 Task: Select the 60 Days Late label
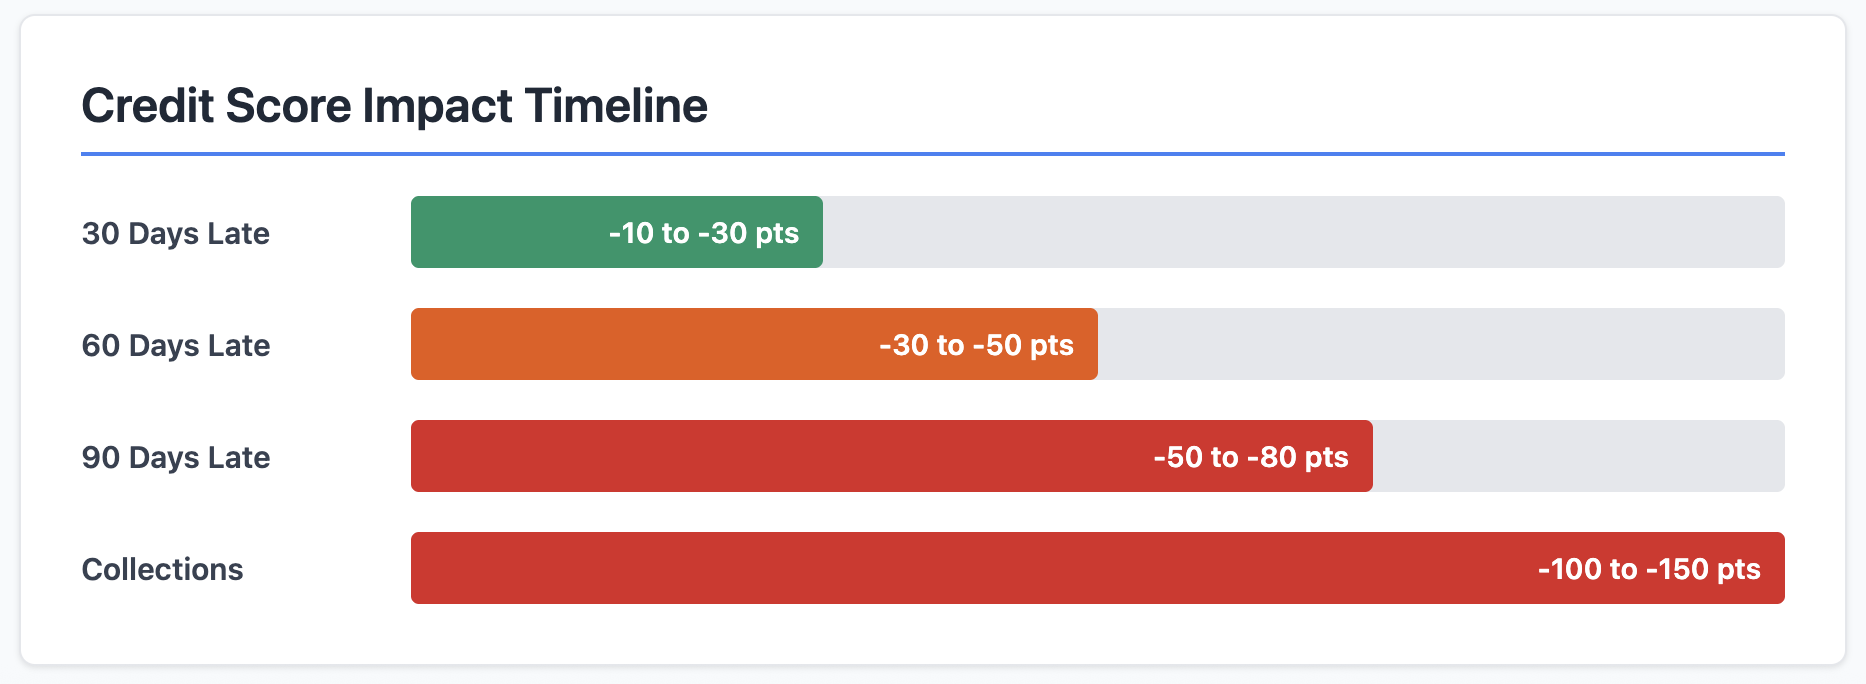pos(176,345)
